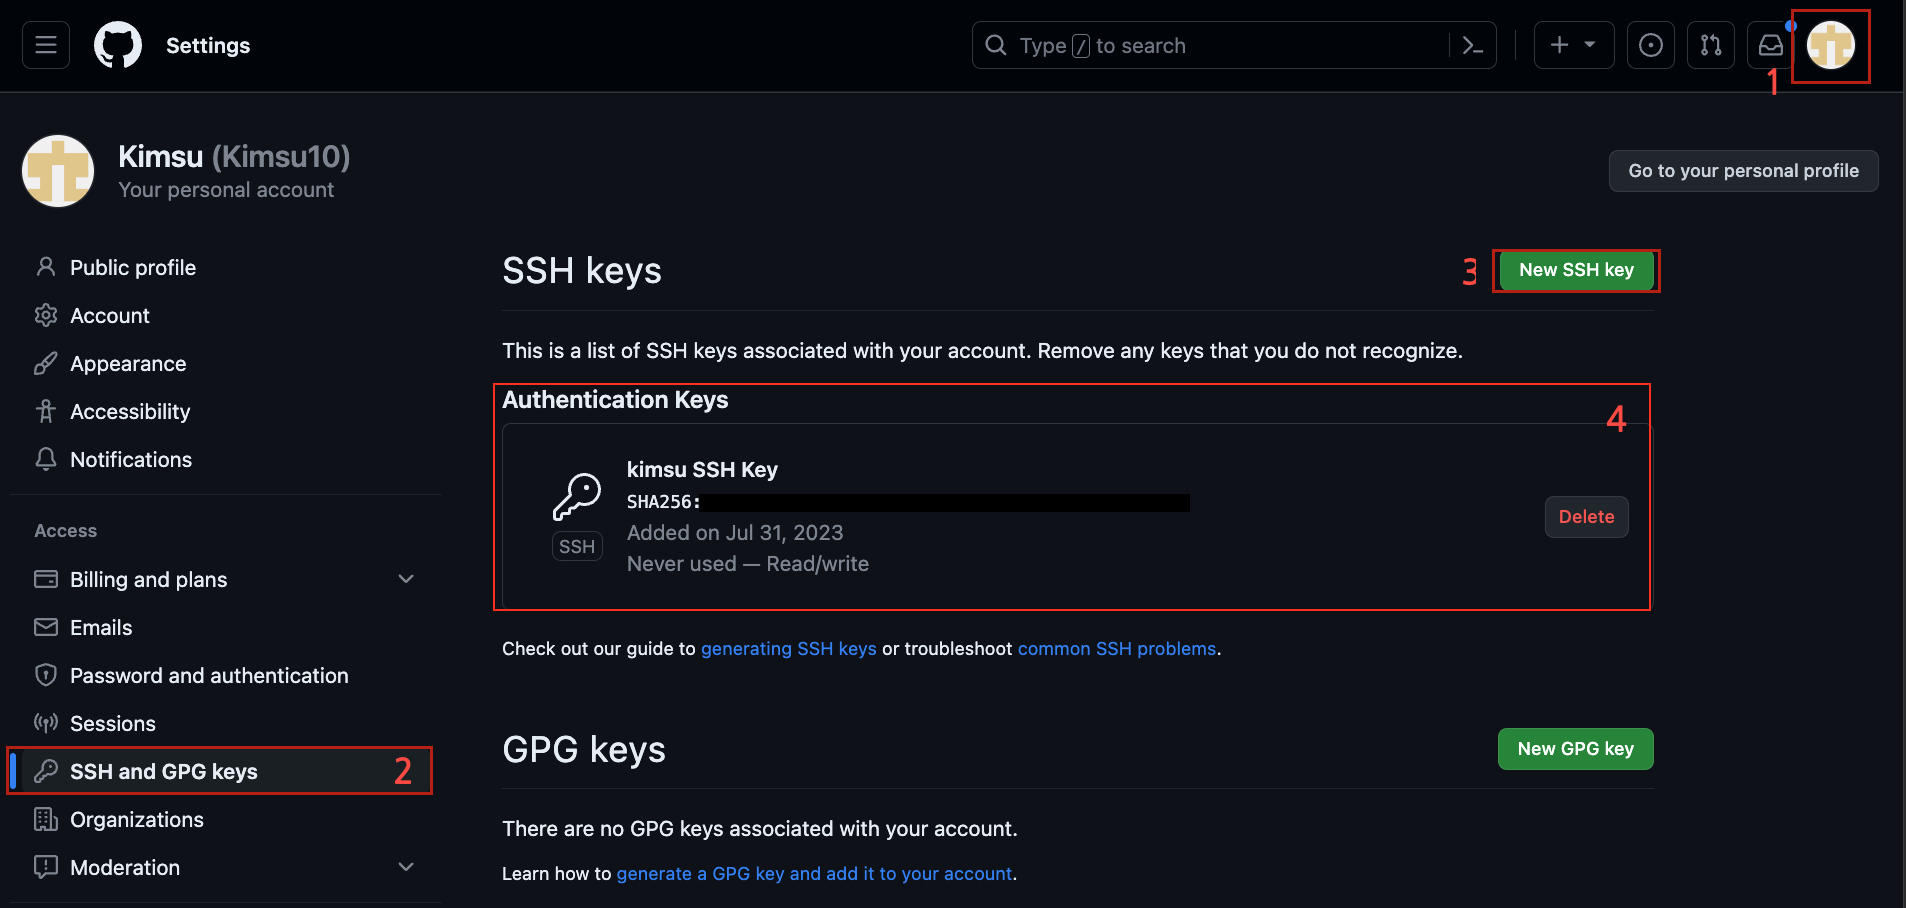1906x908 pixels.
Task: Click the Kimsu (Kimsu10) account name
Action: [x=234, y=157]
